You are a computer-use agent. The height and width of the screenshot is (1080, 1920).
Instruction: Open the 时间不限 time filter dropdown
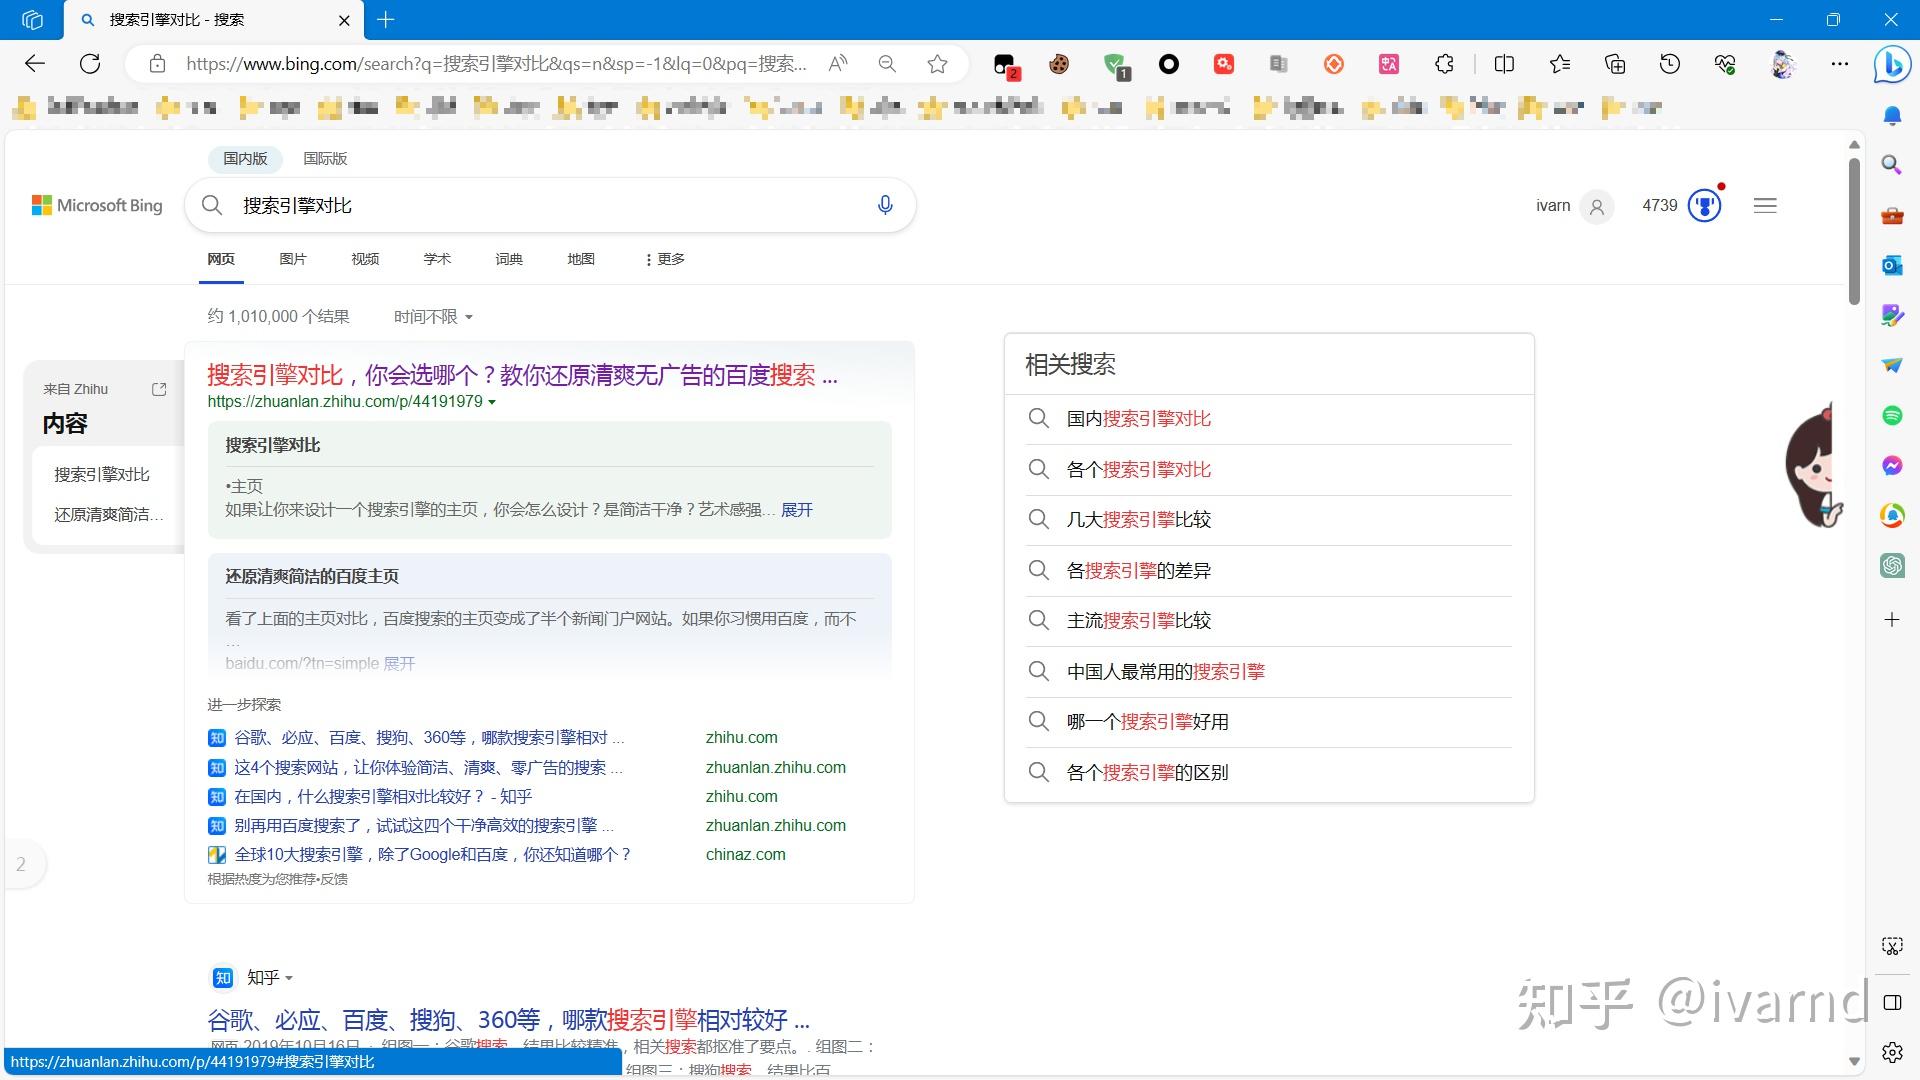[x=433, y=317]
